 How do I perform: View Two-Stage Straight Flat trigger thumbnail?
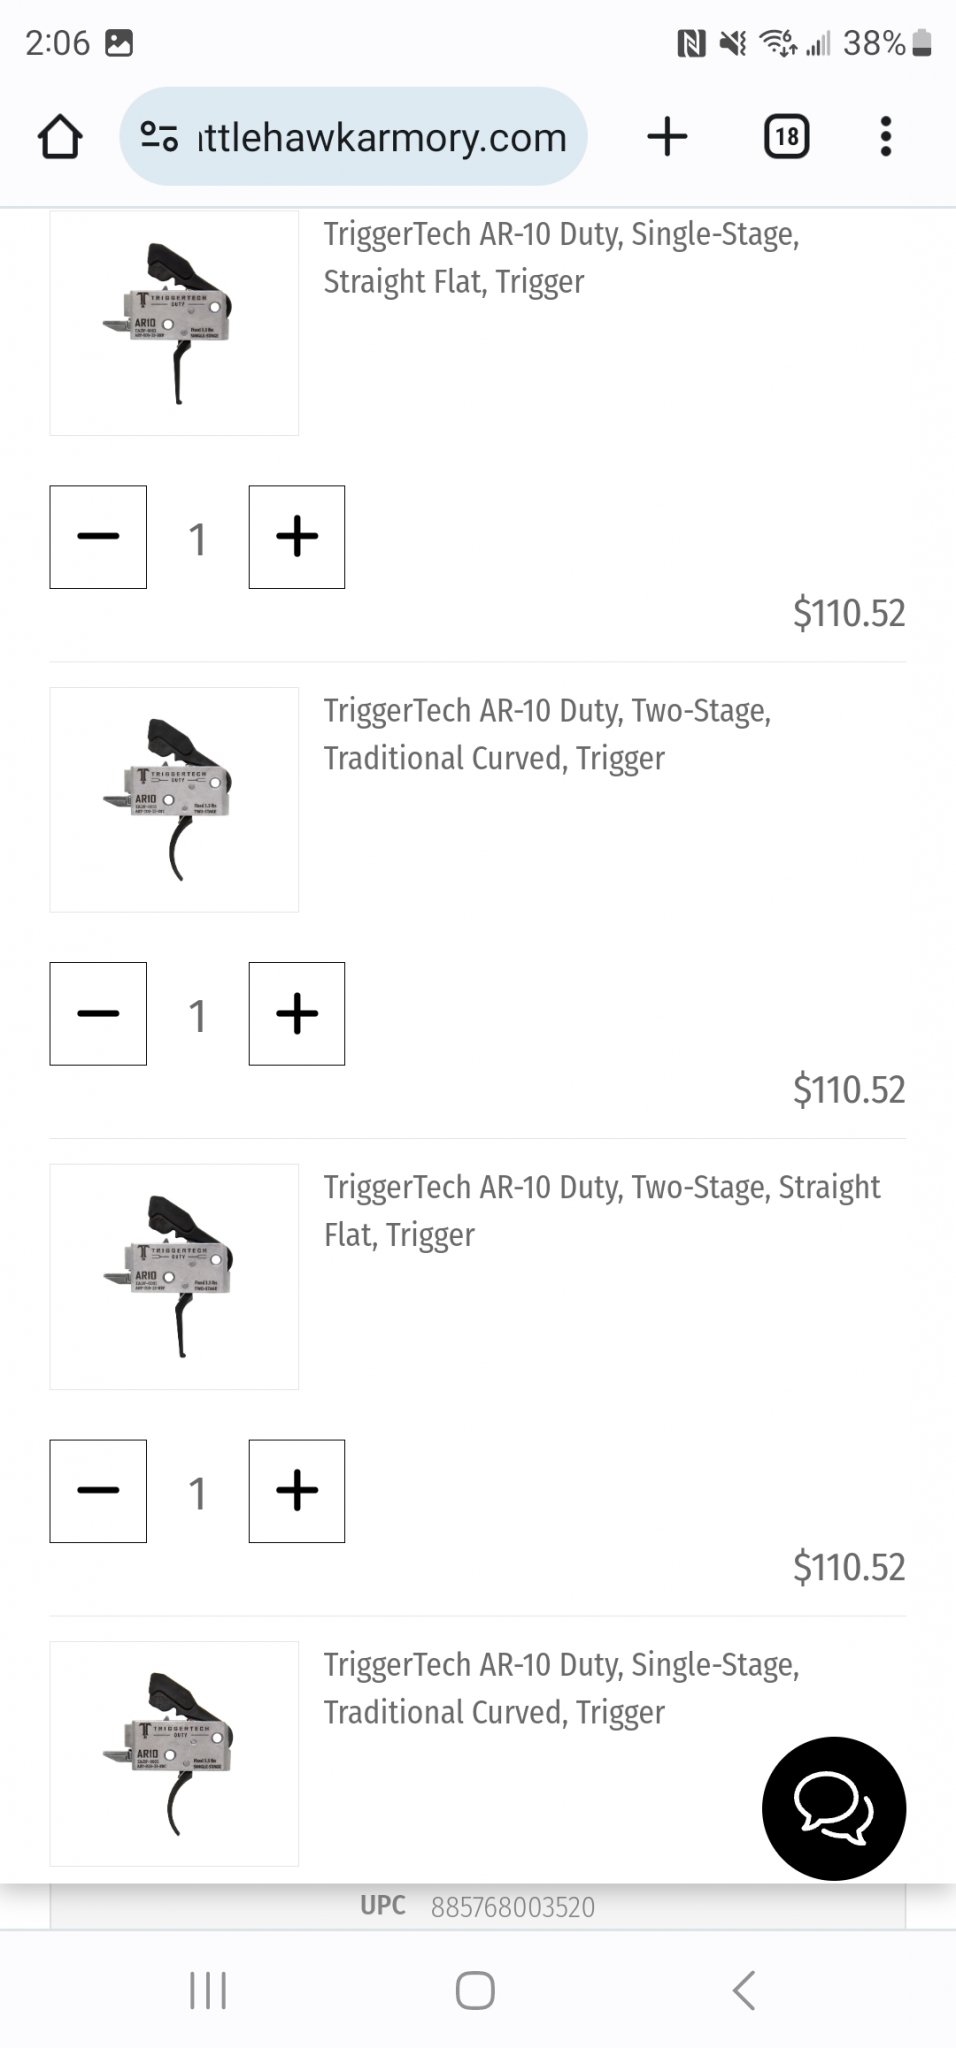click(x=174, y=1276)
